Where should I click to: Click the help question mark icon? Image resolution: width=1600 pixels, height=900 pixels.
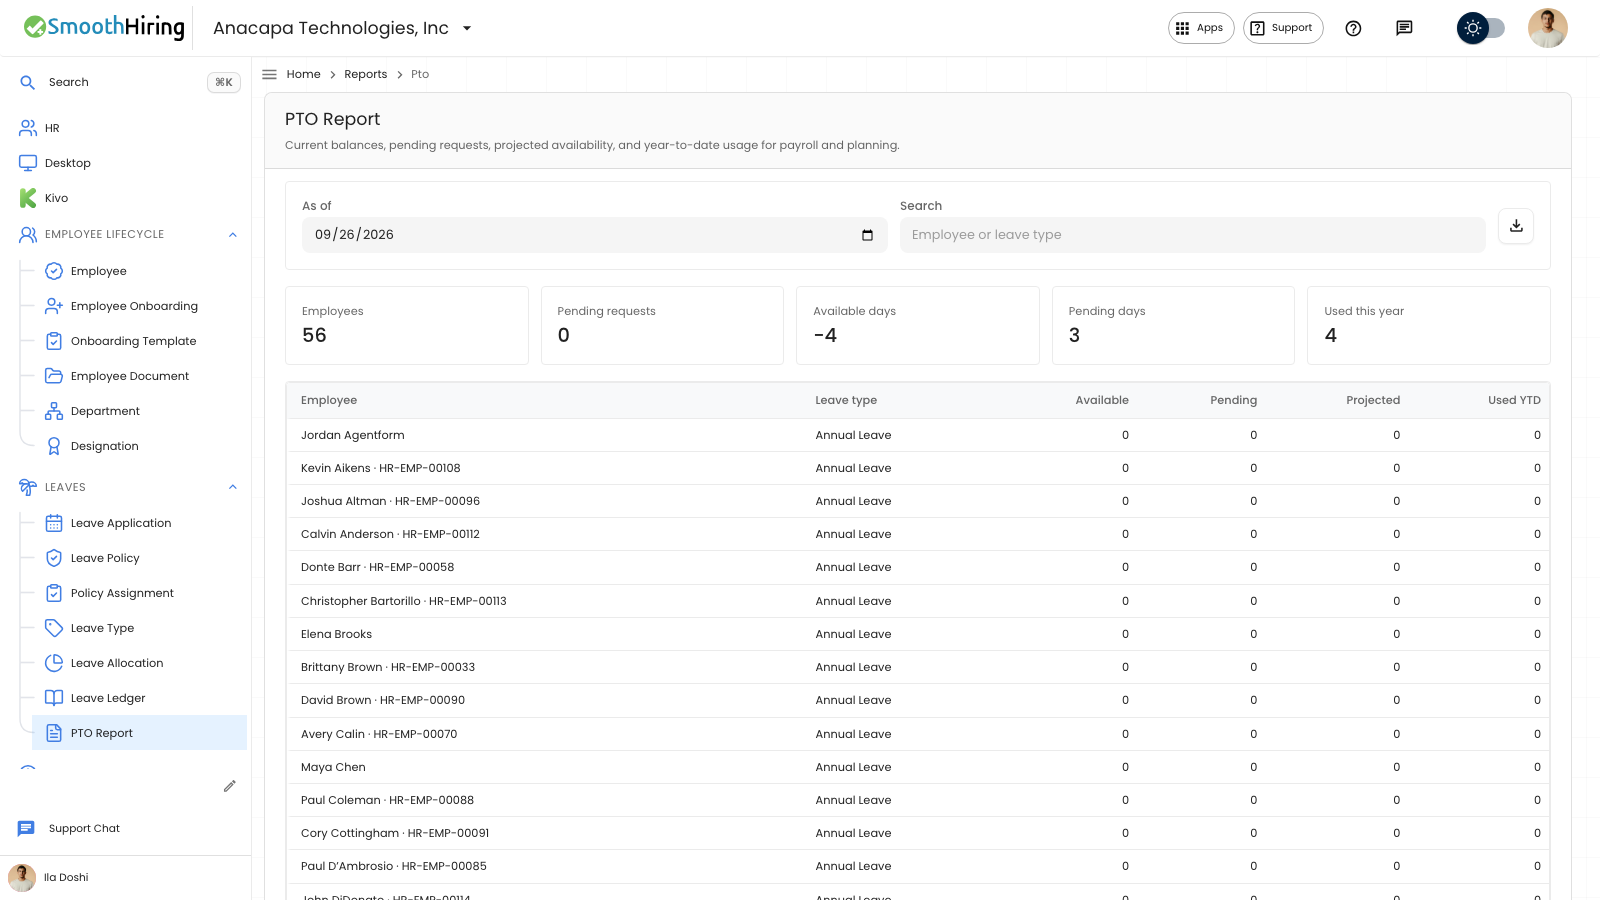tap(1353, 28)
